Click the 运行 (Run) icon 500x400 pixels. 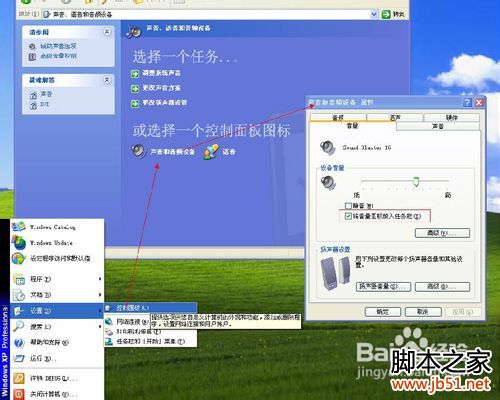[x=19, y=359]
